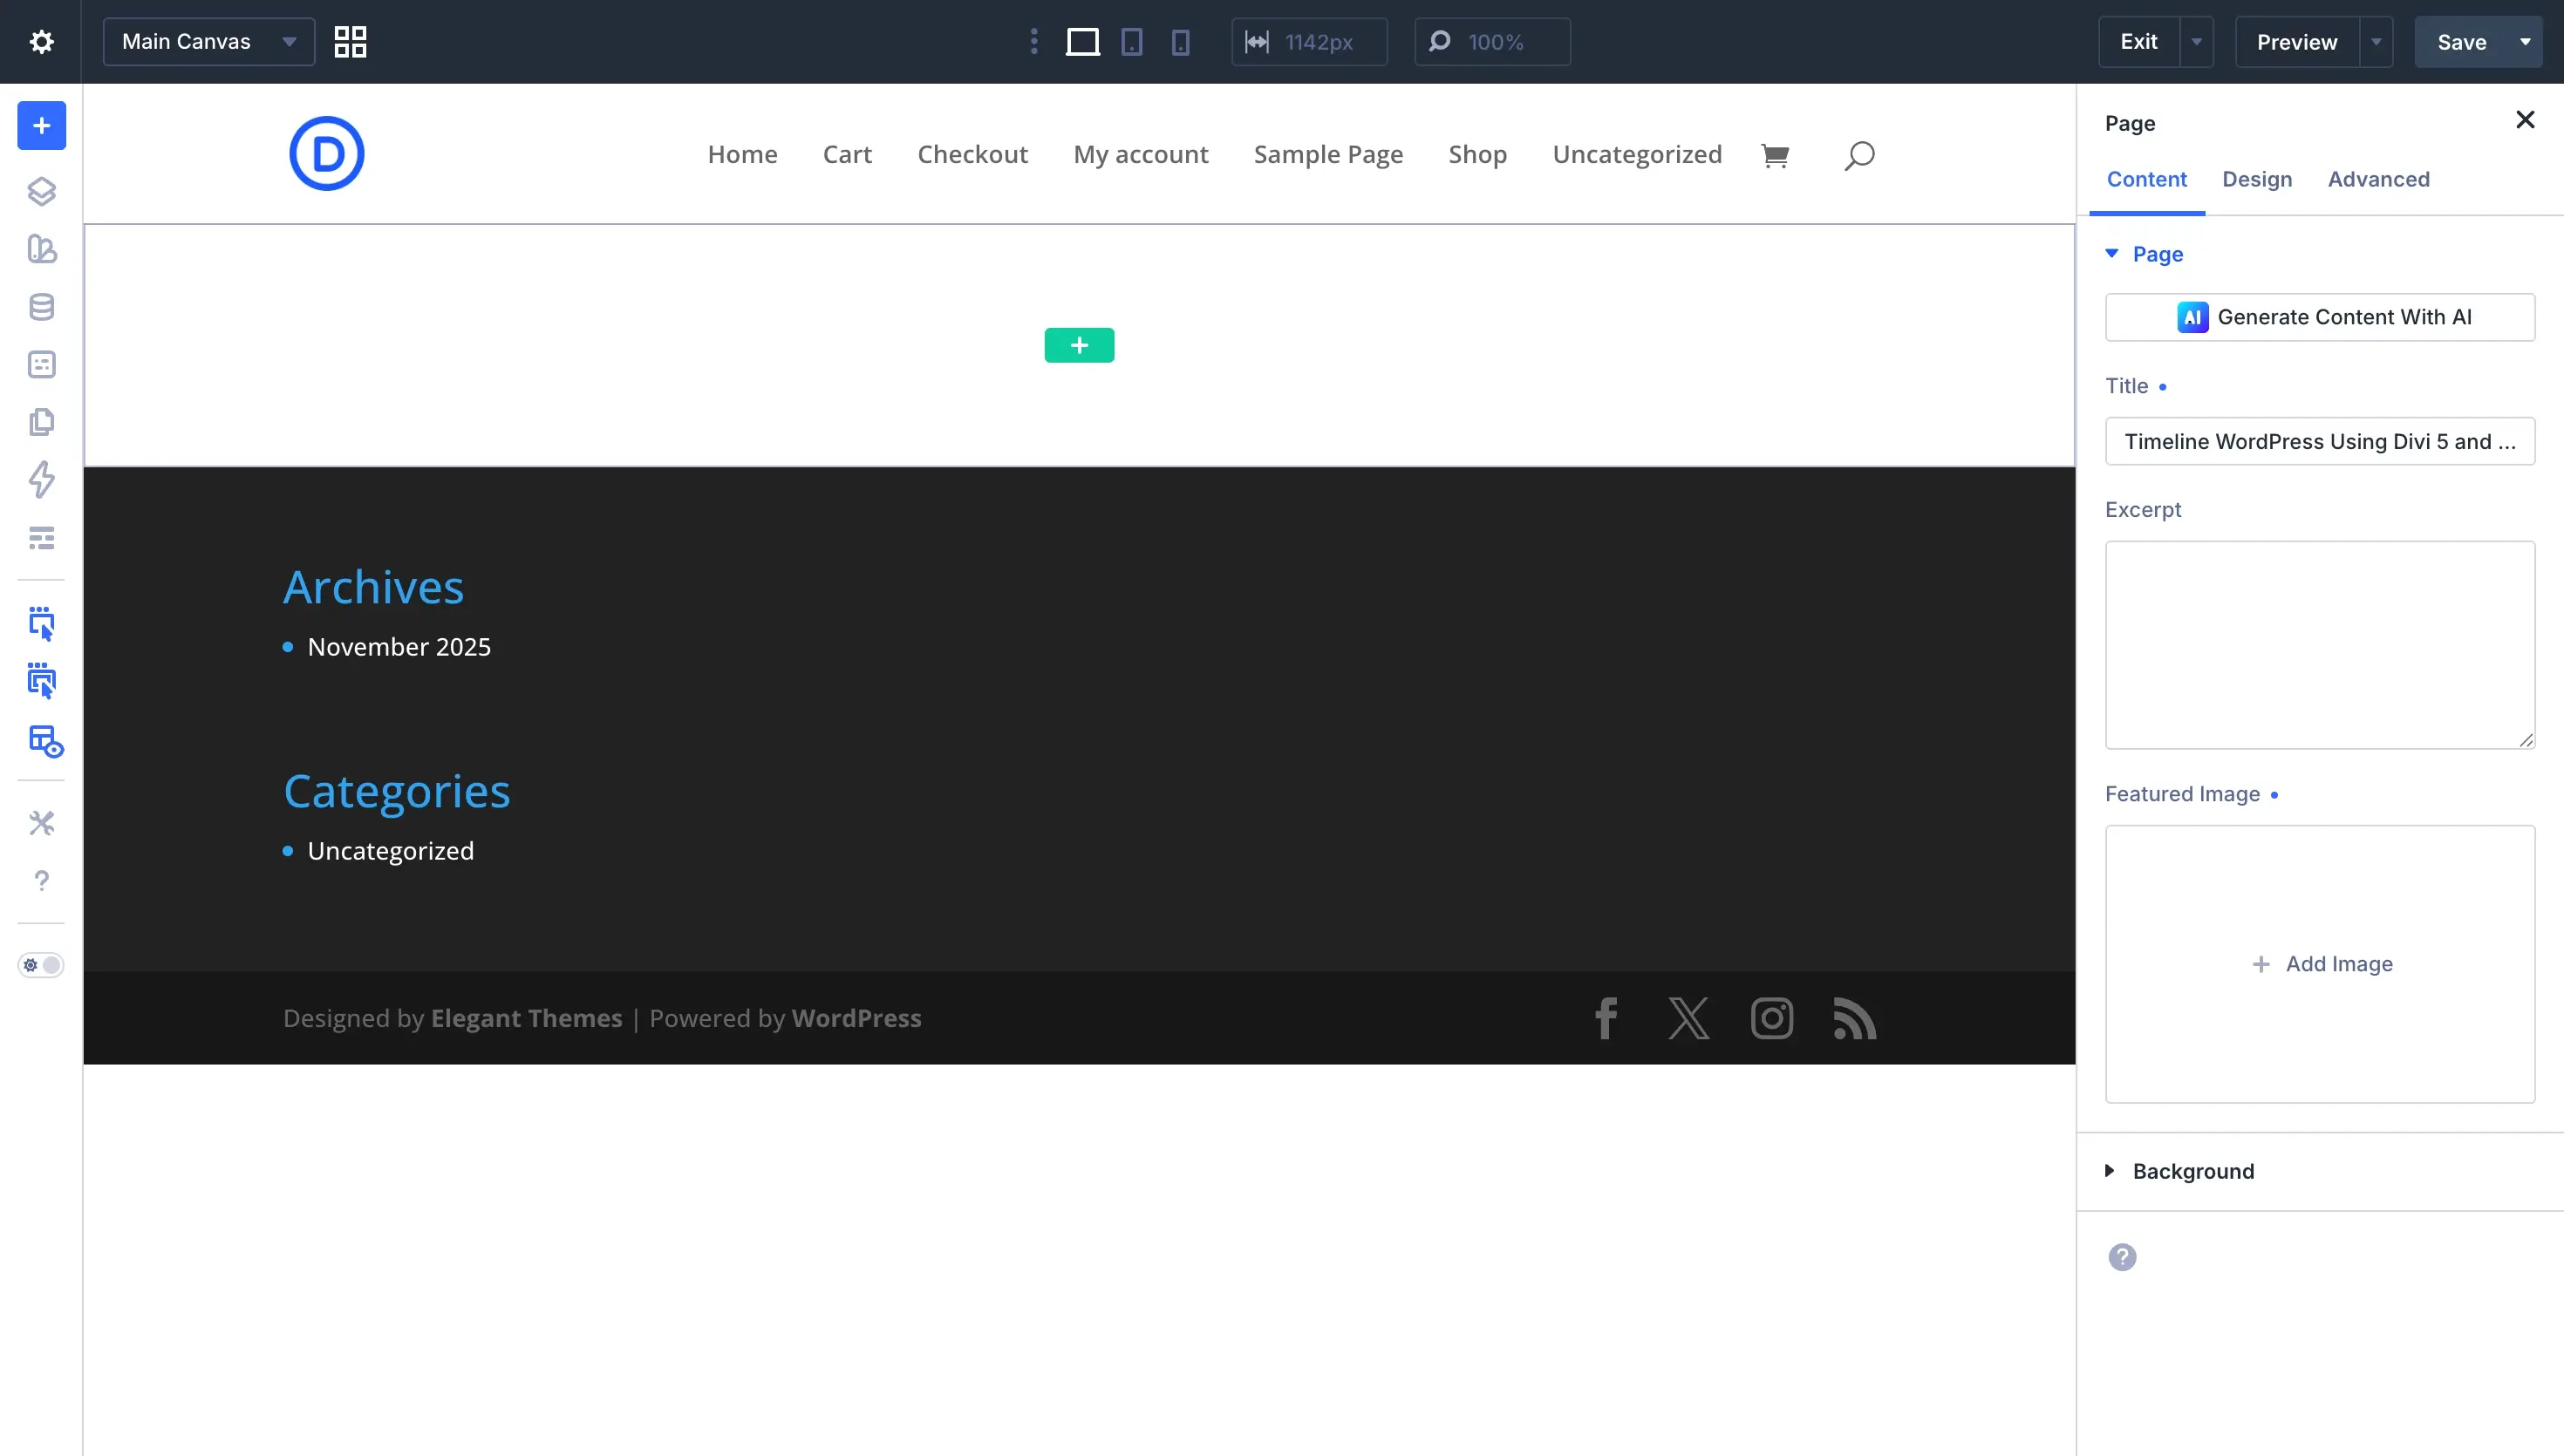2564x1456 pixels.
Task: Click the Facebook icon in footer
Action: pos(1606,1019)
